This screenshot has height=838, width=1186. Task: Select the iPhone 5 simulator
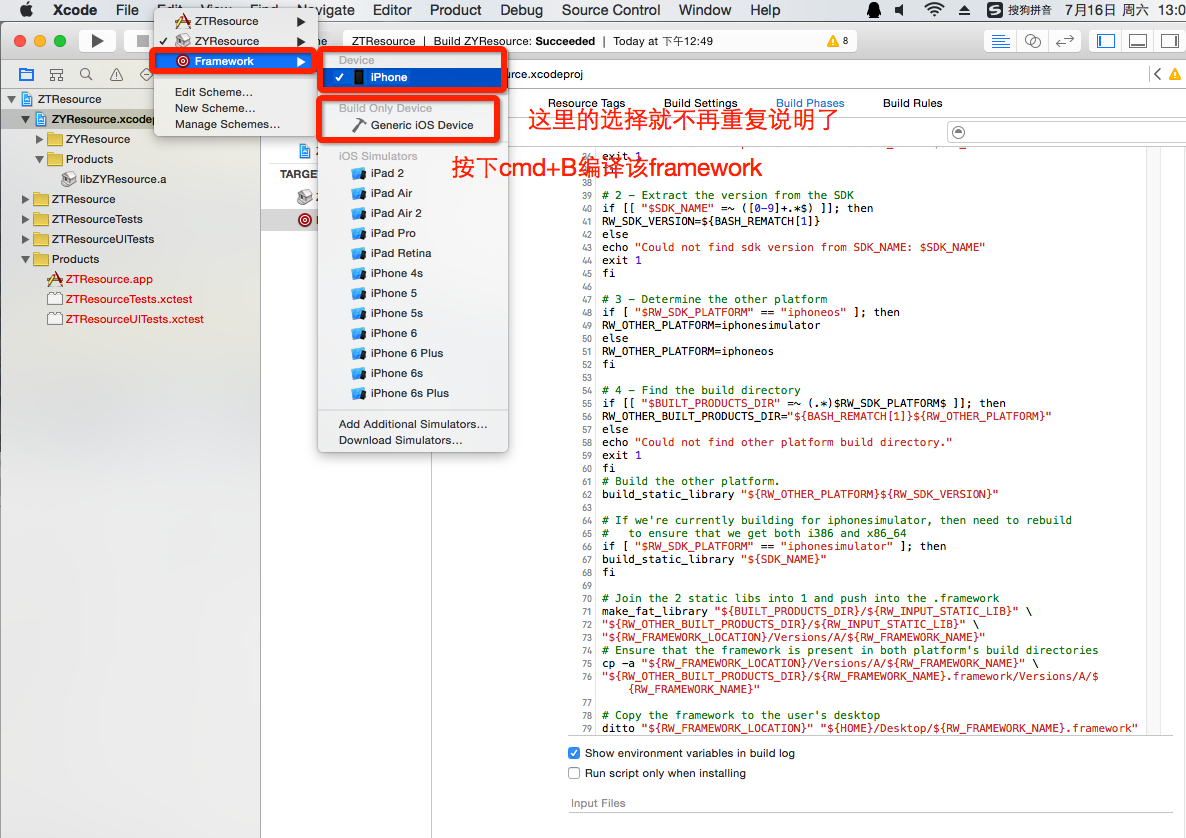(x=413, y=293)
